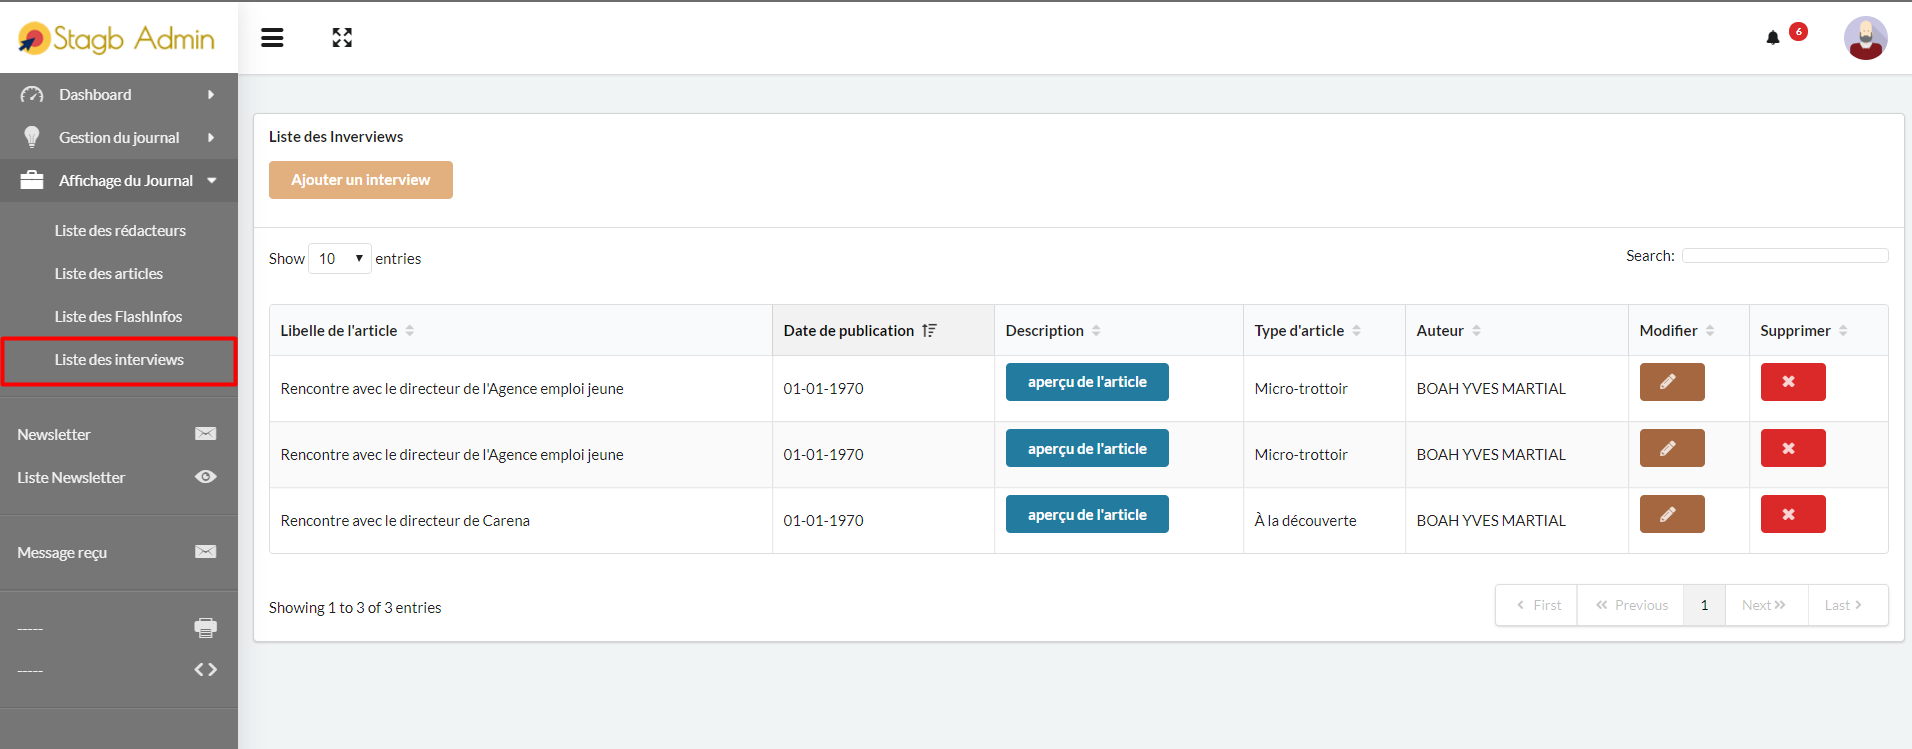Focus the Search input field
The image size is (1912, 749).
coord(1785,255)
